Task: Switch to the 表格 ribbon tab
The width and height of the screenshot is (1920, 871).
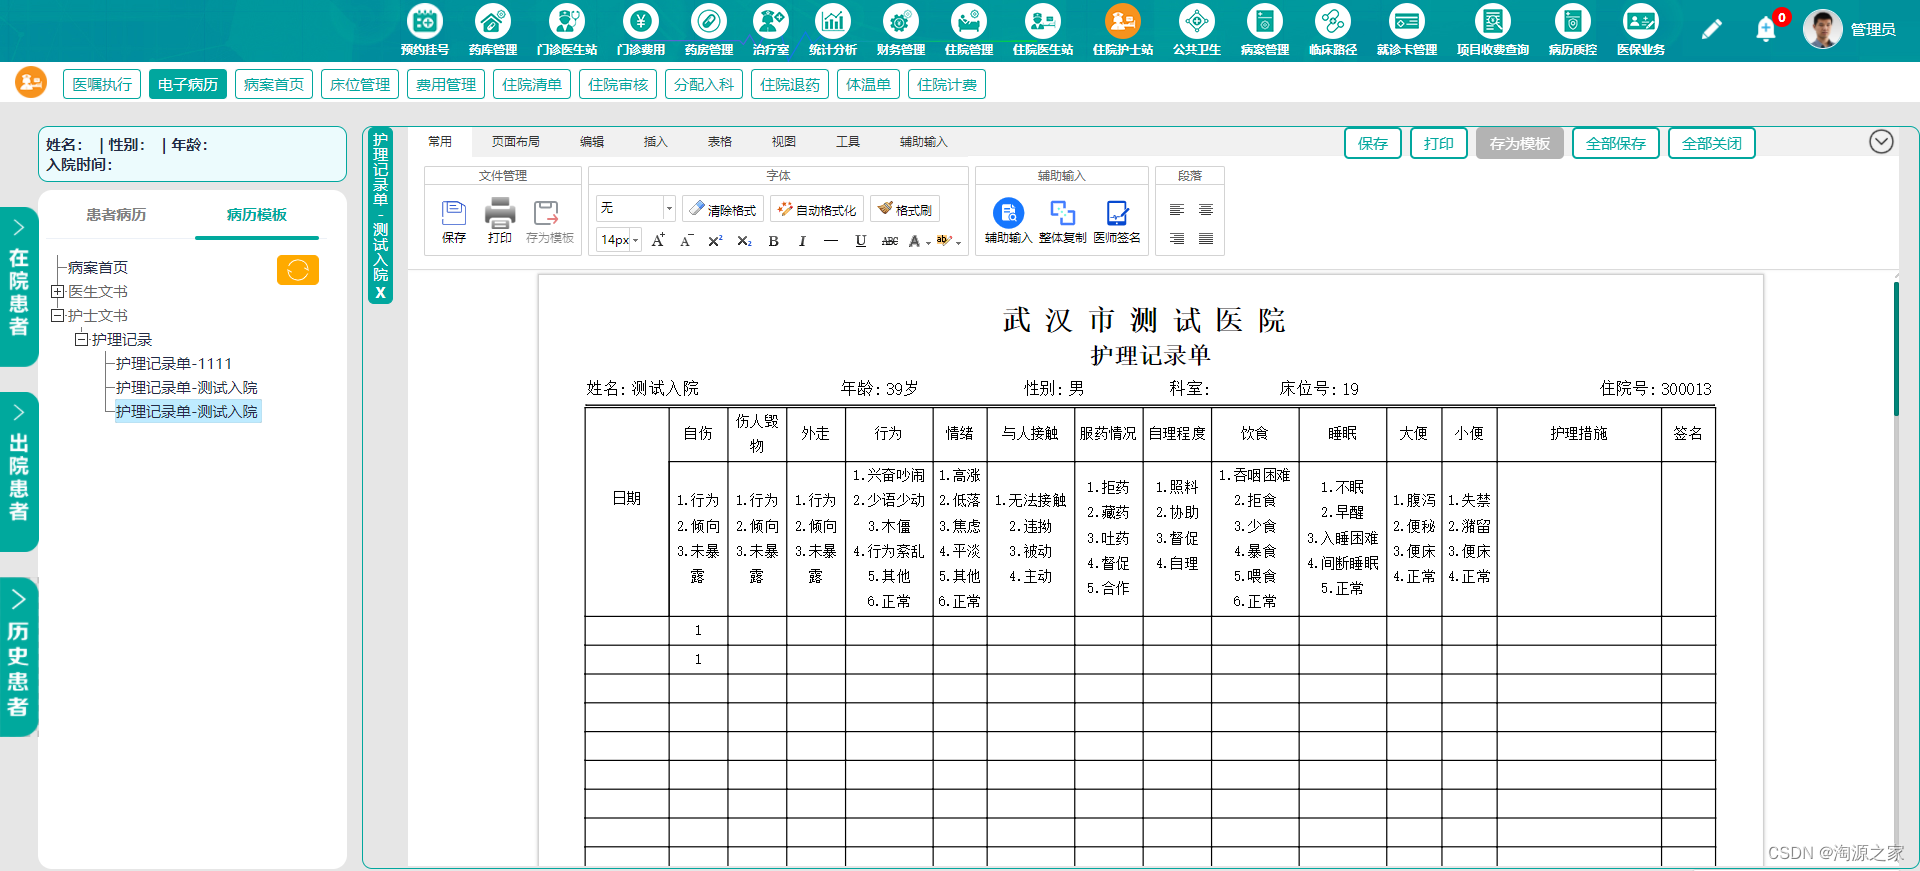Action: click(x=719, y=142)
